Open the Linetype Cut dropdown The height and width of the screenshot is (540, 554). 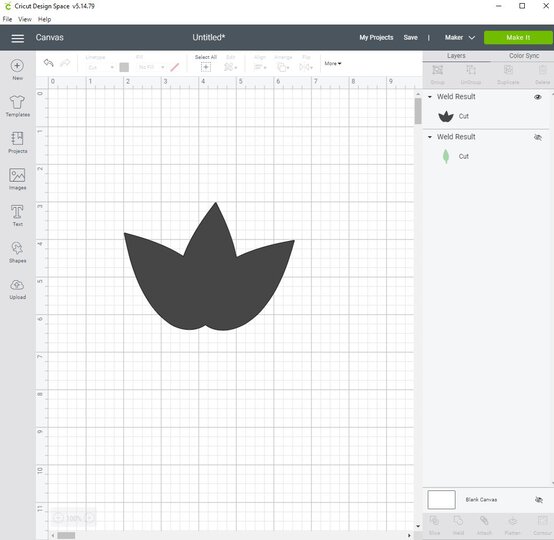101,67
